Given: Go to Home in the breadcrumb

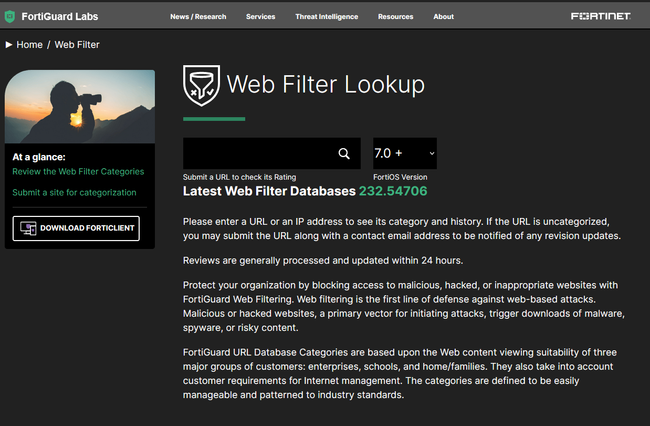Looking at the screenshot, I should (x=29, y=45).
